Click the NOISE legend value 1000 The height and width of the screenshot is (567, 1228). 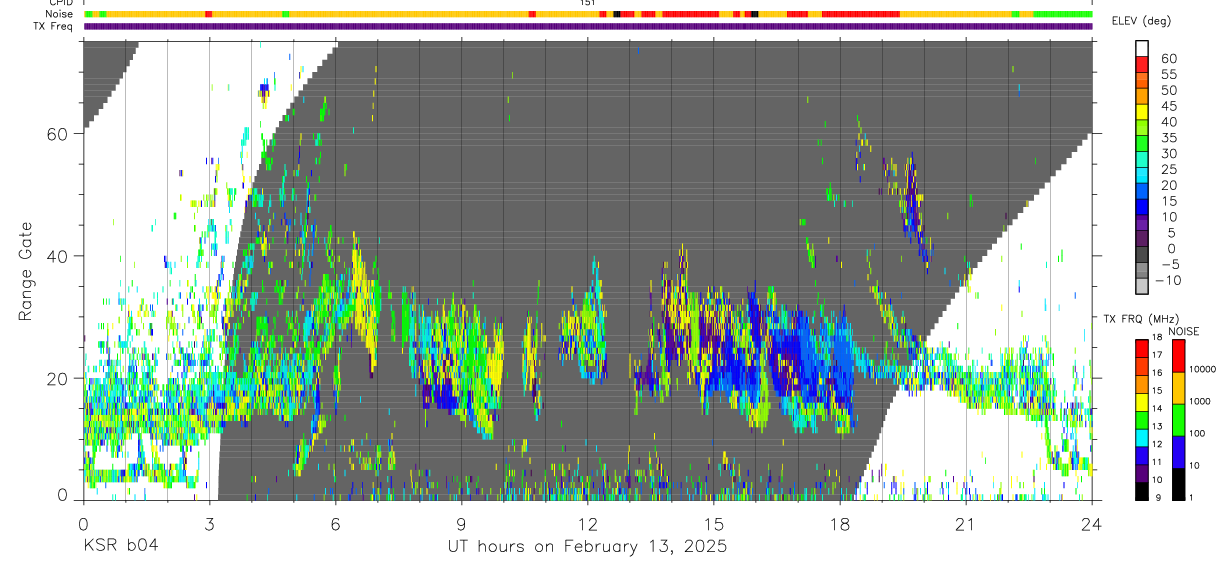[x=1198, y=401]
